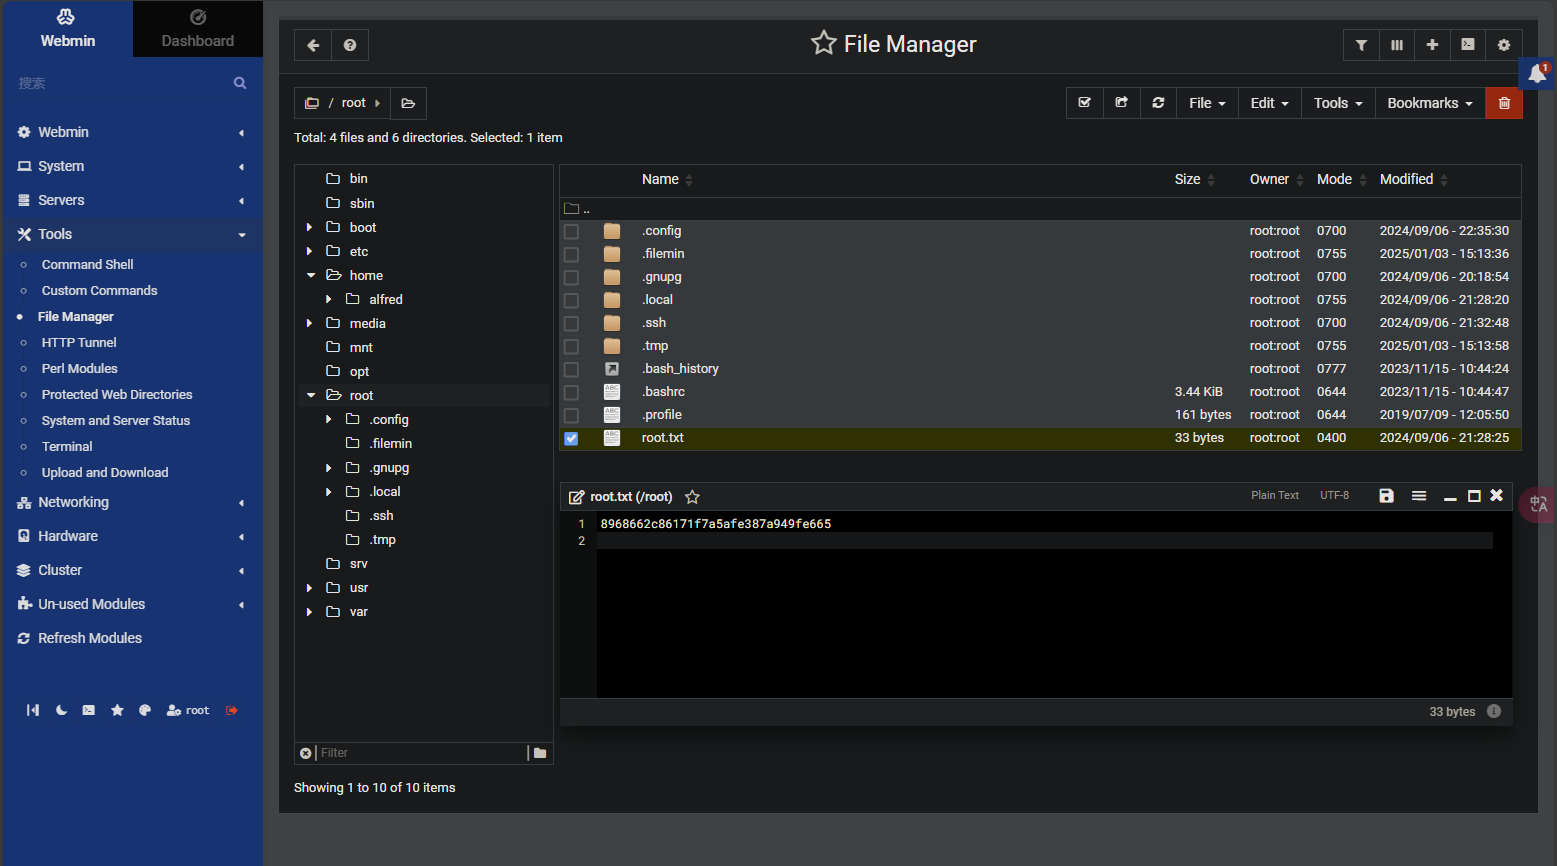This screenshot has width=1557, height=866.
Task: Select the .ssh folder checkbox
Action: [571, 323]
